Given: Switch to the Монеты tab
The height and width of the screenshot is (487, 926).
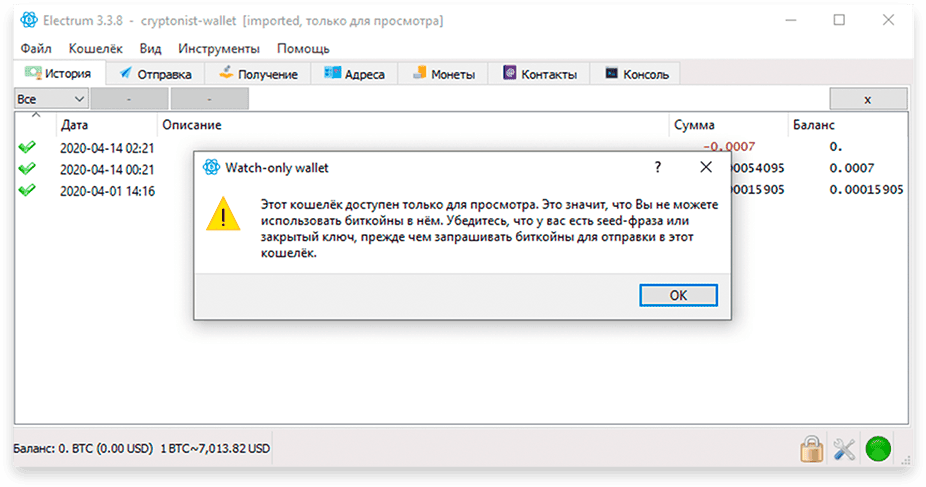Looking at the screenshot, I should click(x=444, y=74).
